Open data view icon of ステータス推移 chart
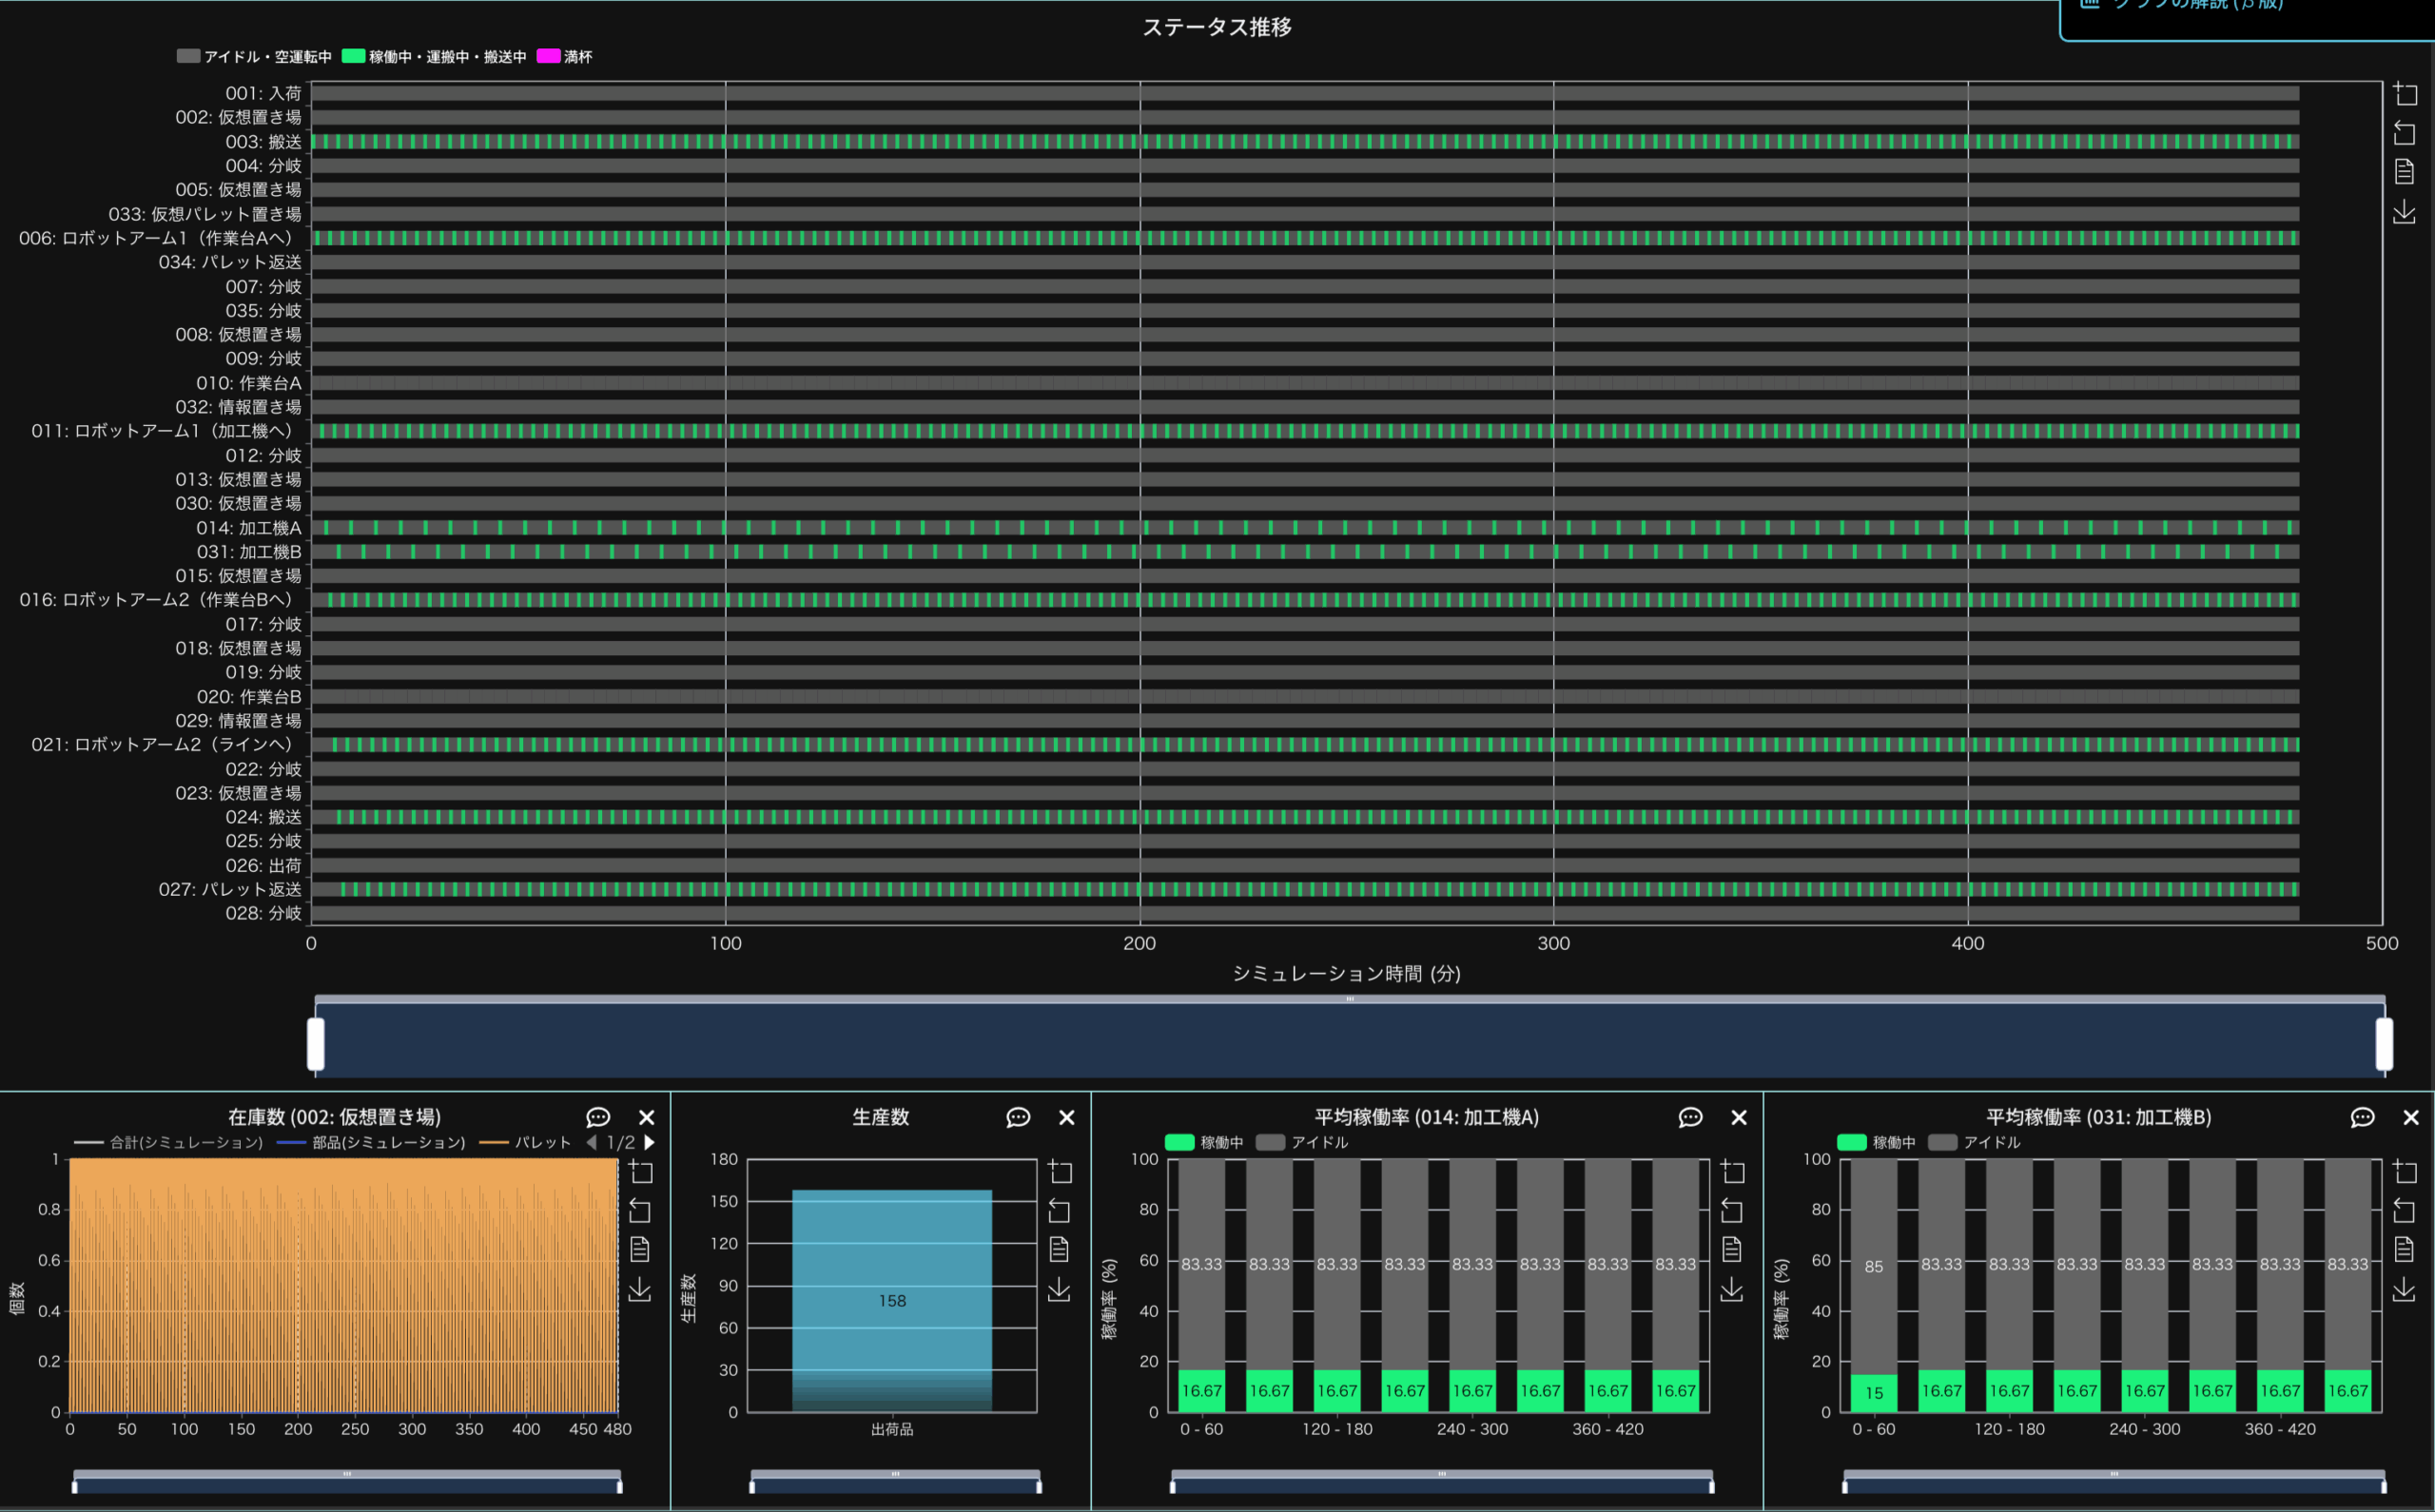Screen dimensions: 2435x1512 coord(2404,172)
